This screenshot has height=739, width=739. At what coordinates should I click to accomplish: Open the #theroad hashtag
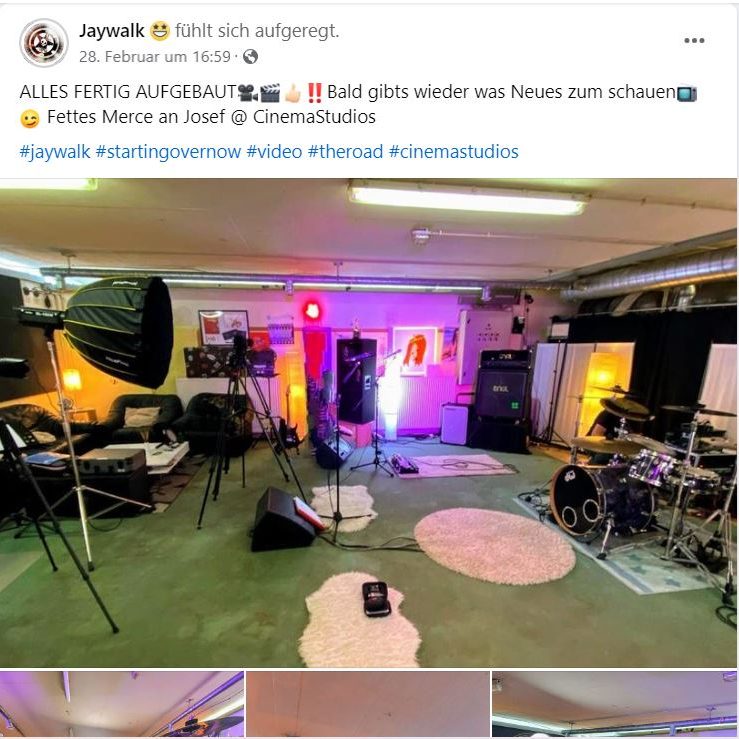[x=345, y=152]
